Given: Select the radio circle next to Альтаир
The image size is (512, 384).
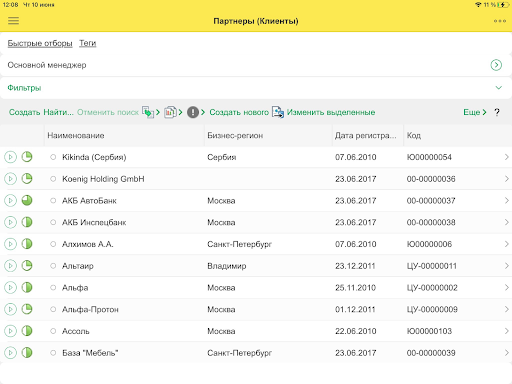Looking at the screenshot, I should click(x=53, y=266).
